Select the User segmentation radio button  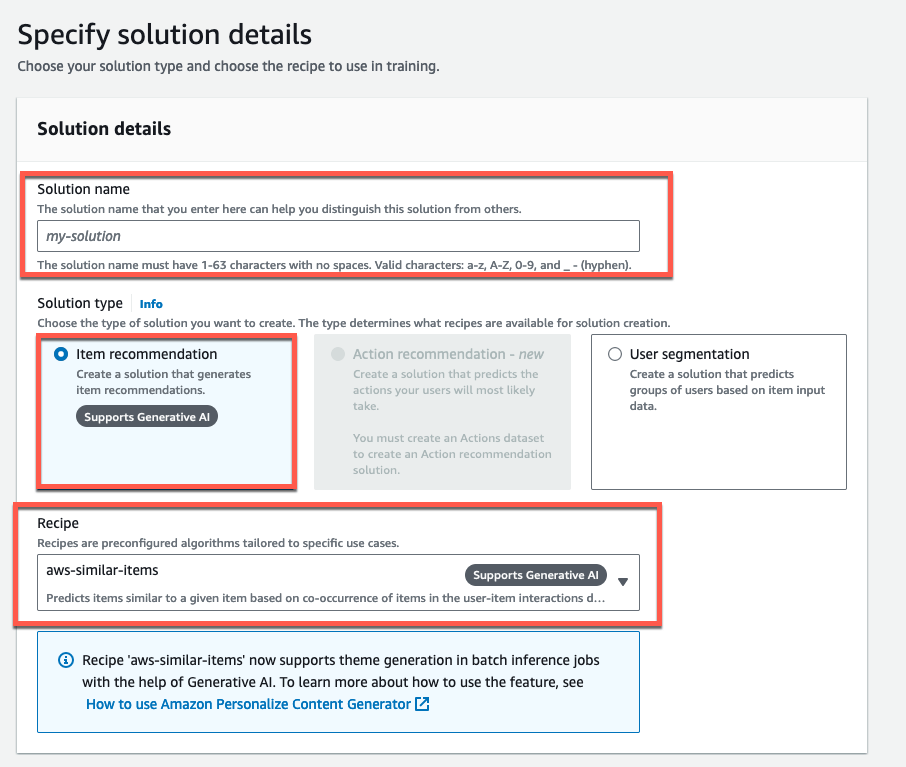click(x=615, y=354)
